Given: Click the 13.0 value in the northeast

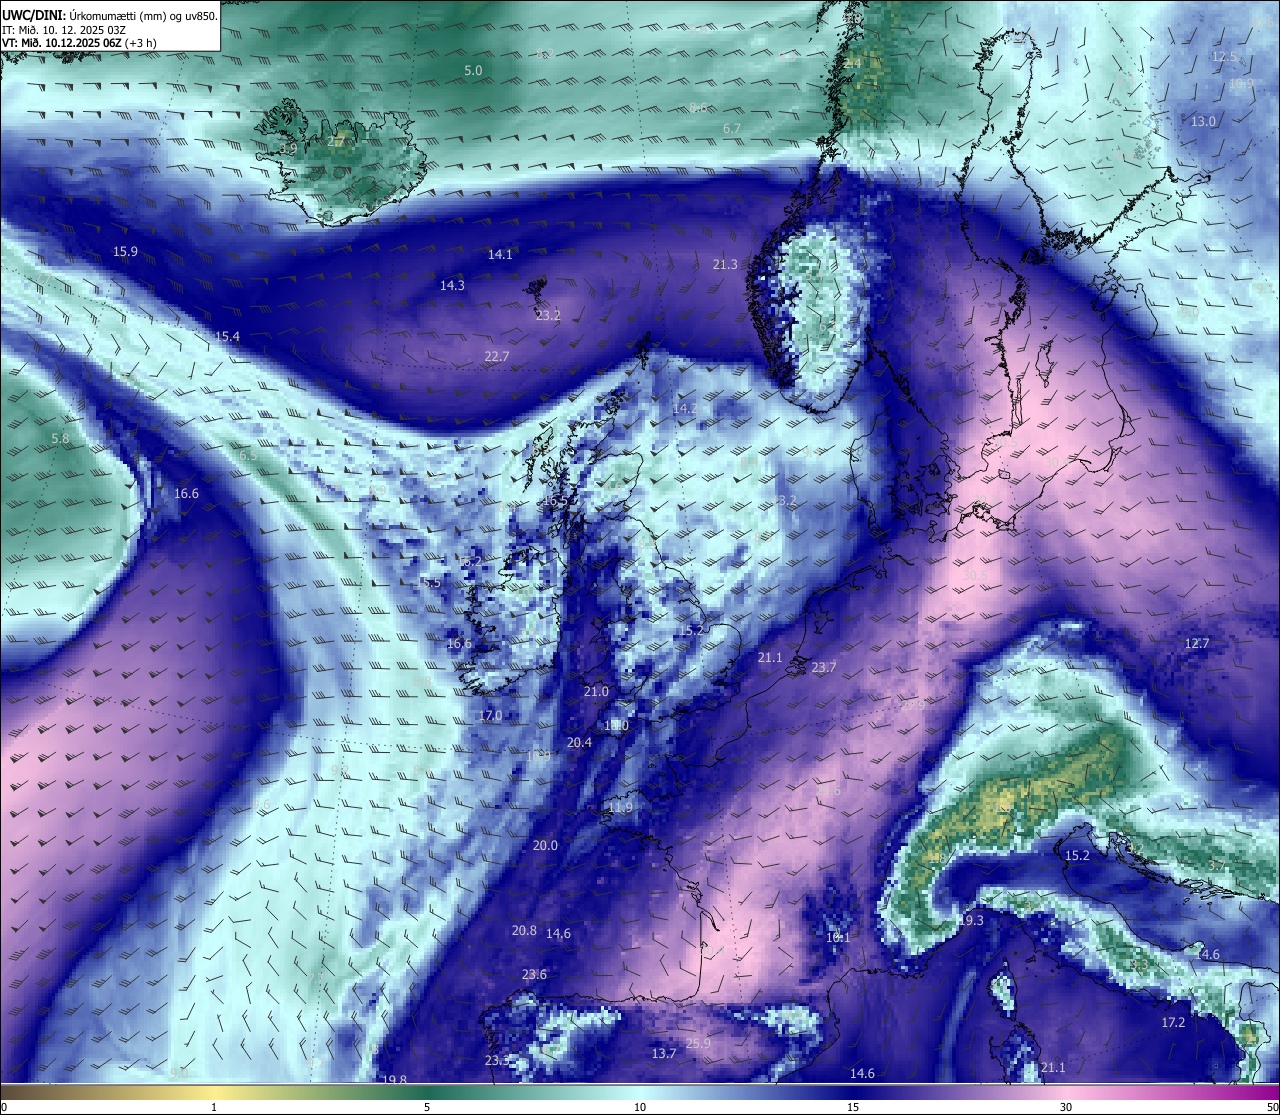Looking at the screenshot, I should pos(1204,122).
